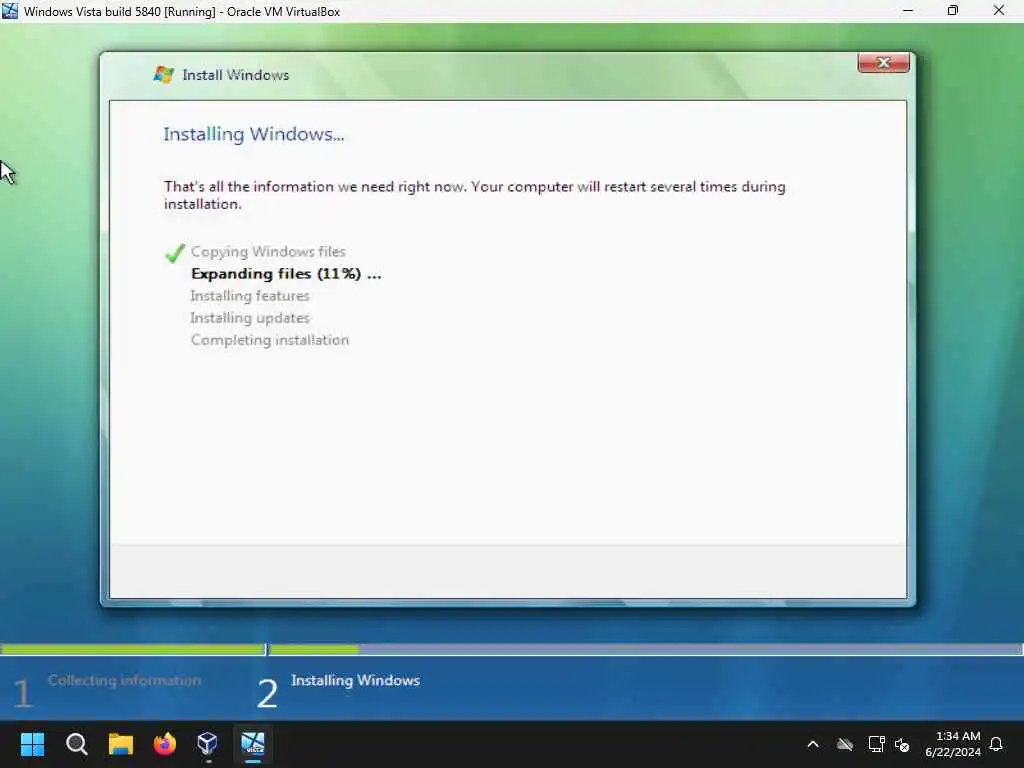Click the VirtualBox title bar icon
The width and height of the screenshot is (1024, 768).
pyautogui.click(x=10, y=10)
